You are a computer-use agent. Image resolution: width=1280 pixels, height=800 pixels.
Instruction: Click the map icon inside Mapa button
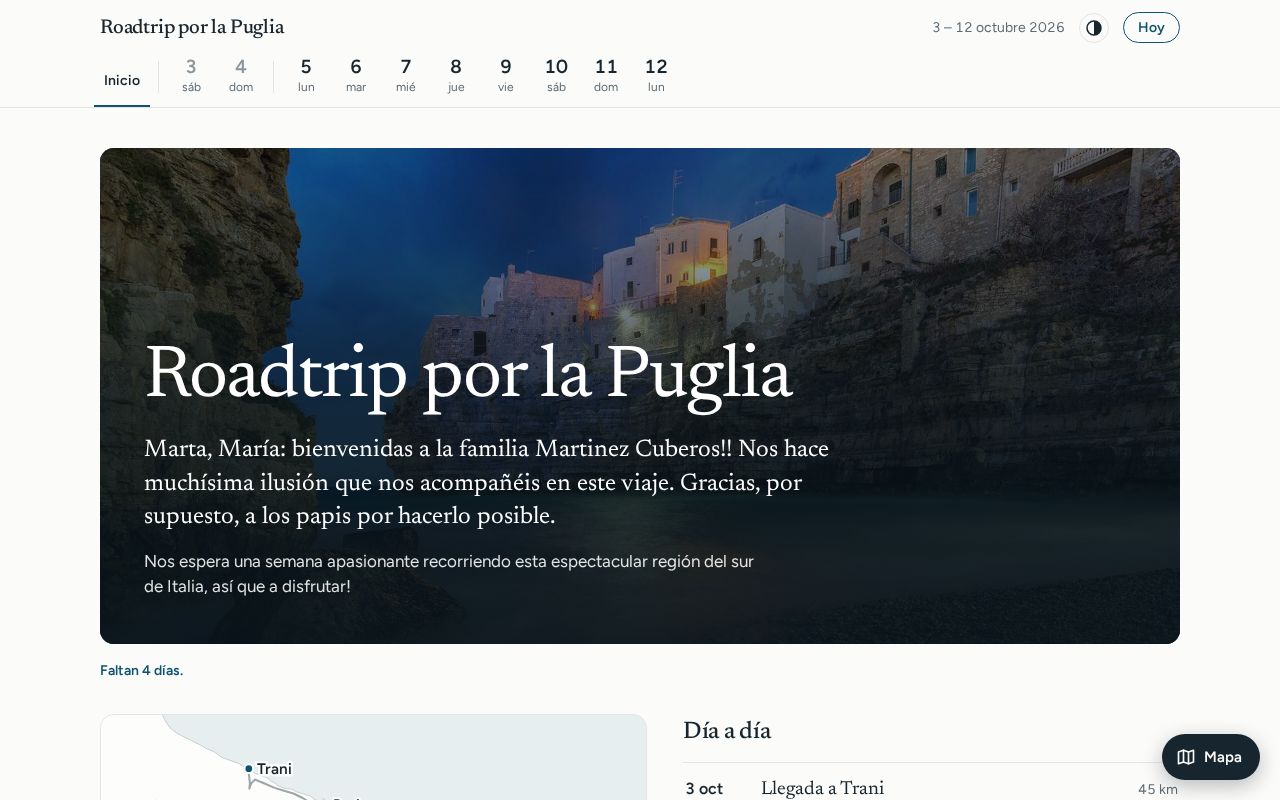pos(1186,757)
